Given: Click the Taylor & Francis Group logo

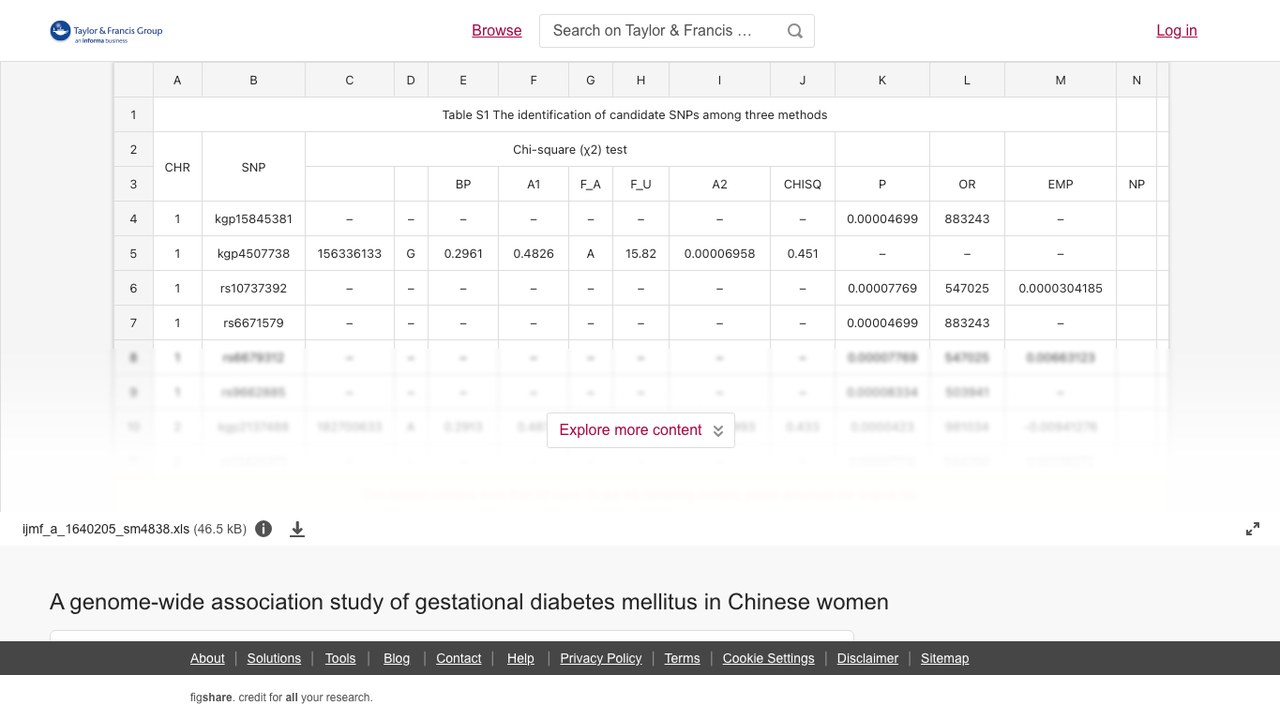Looking at the screenshot, I should pyautogui.click(x=106, y=32).
